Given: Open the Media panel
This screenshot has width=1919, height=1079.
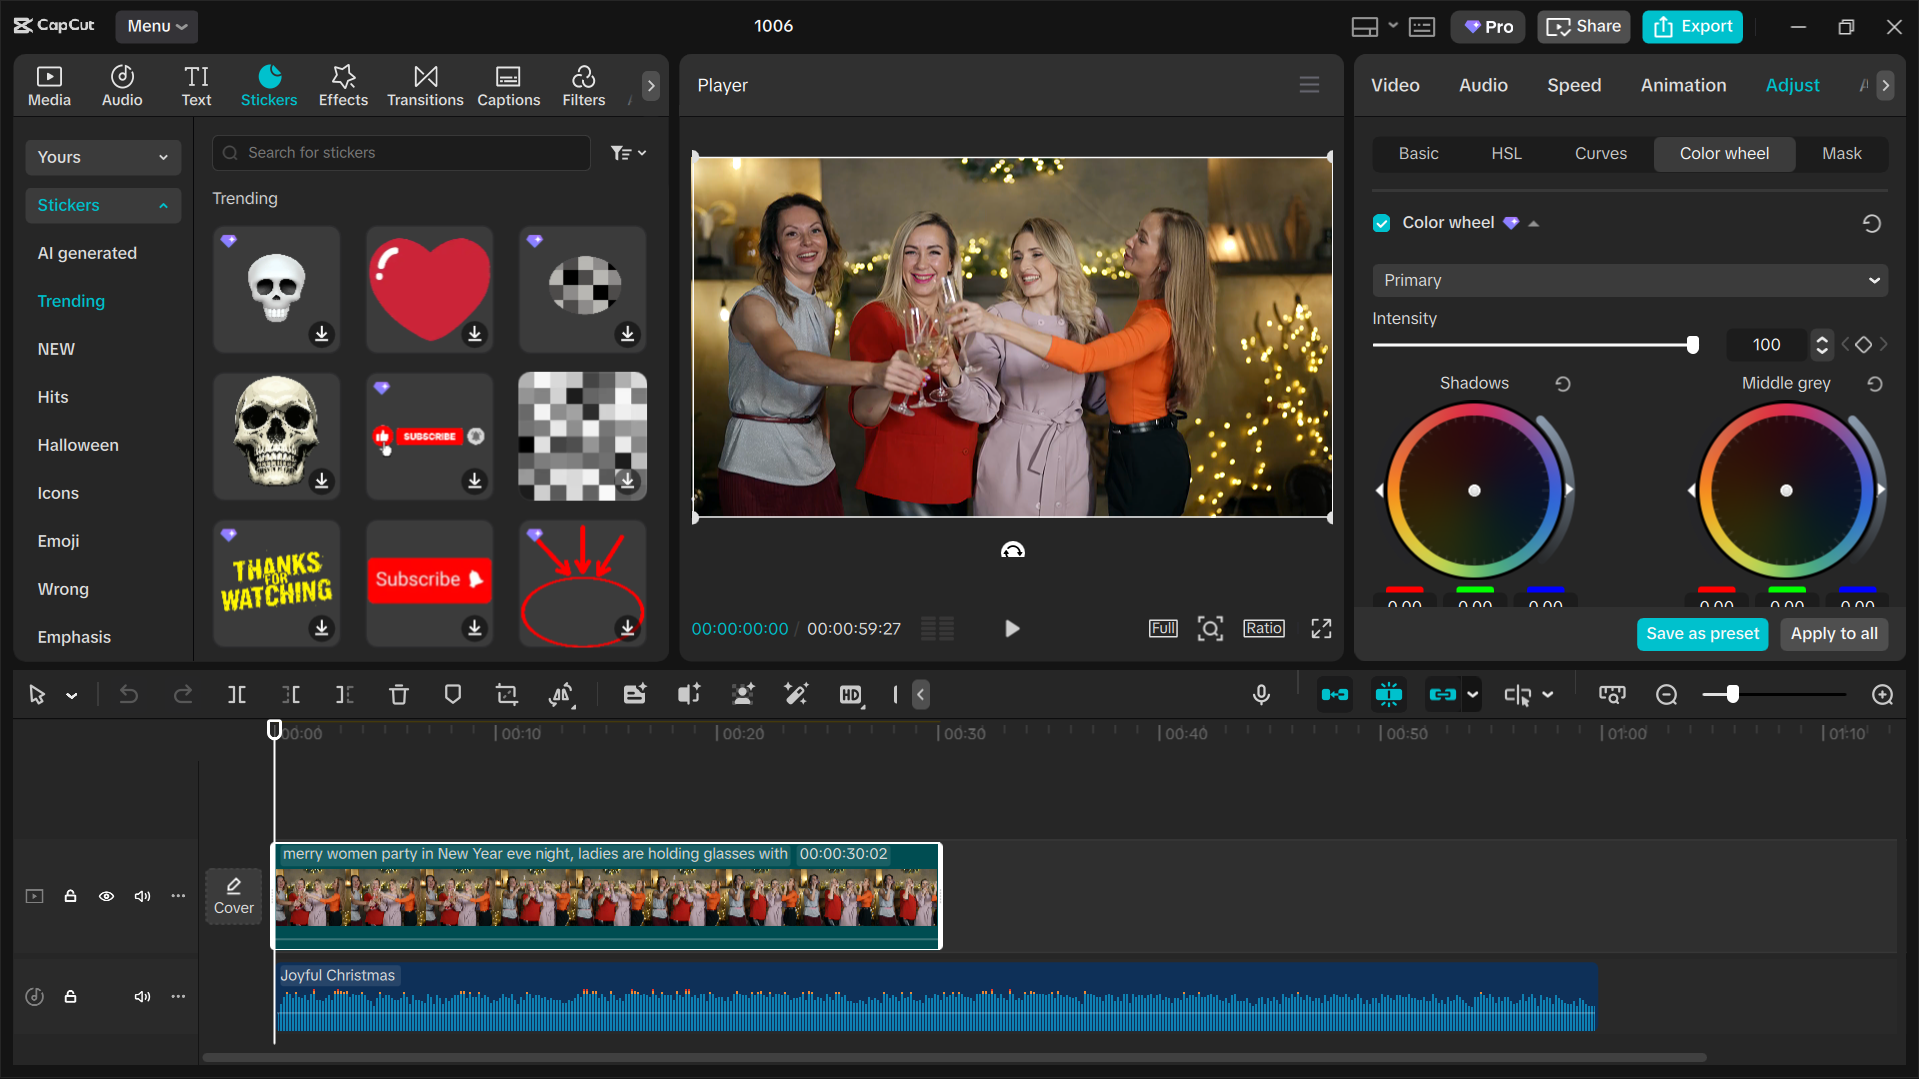Looking at the screenshot, I should 49,86.
